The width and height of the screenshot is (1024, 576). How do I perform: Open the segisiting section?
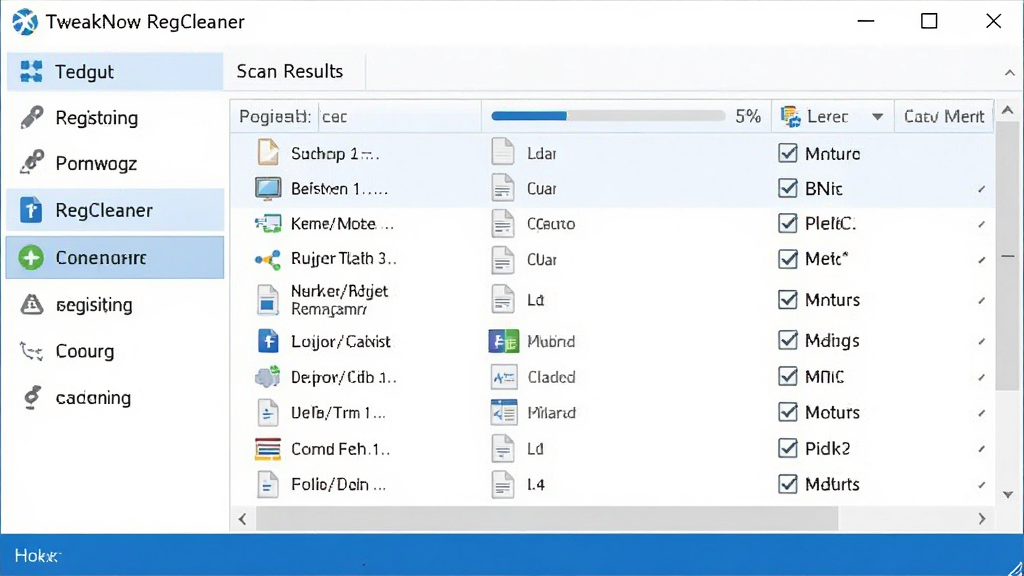tap(115, 304)
